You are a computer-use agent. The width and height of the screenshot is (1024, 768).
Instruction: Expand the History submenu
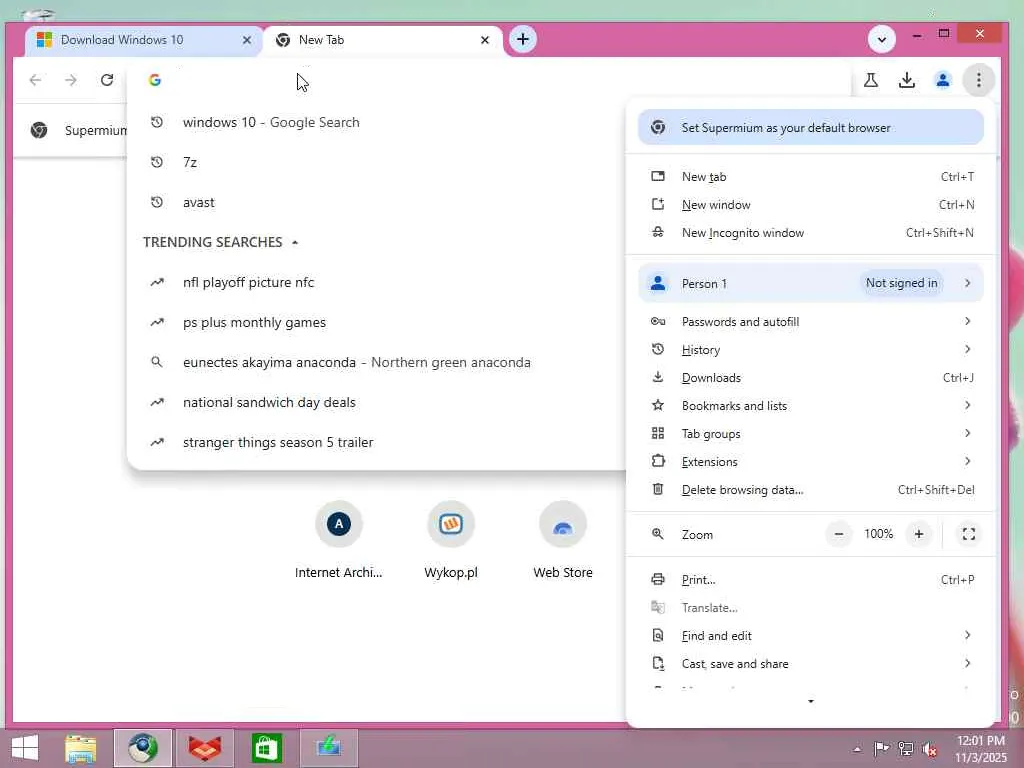point(810,349)
